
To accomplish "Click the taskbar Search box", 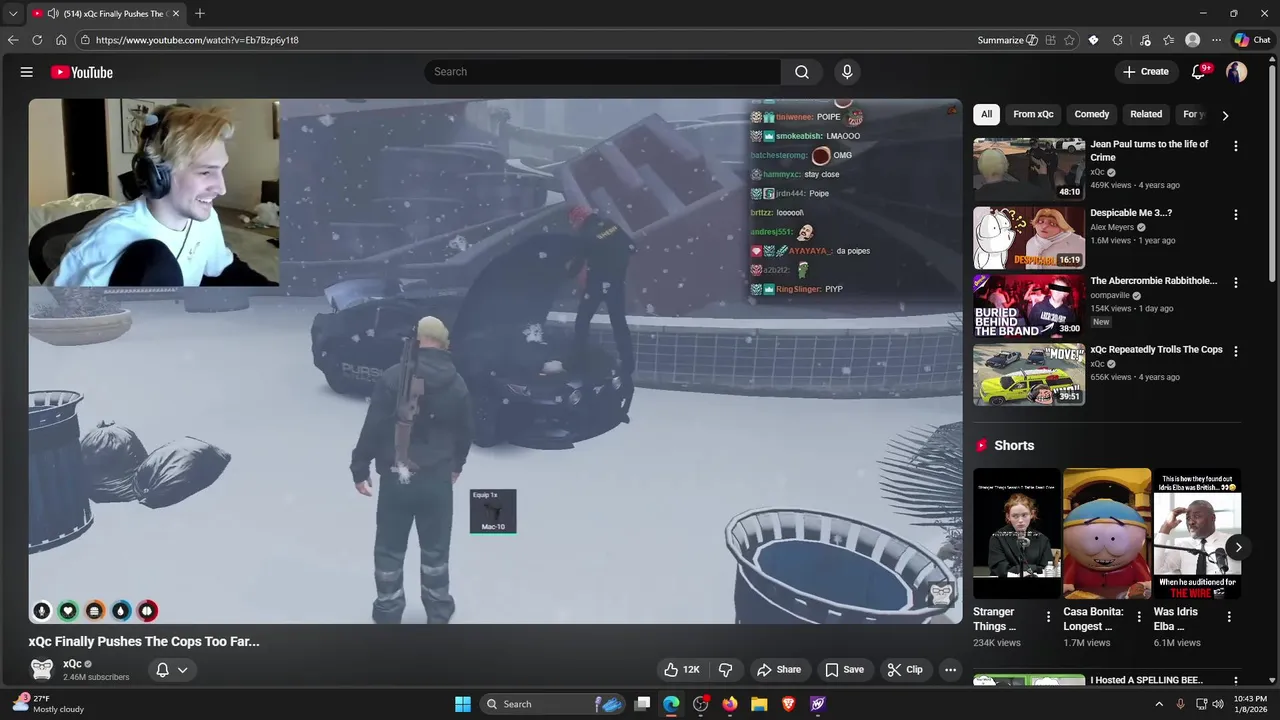I will point(554,704).
